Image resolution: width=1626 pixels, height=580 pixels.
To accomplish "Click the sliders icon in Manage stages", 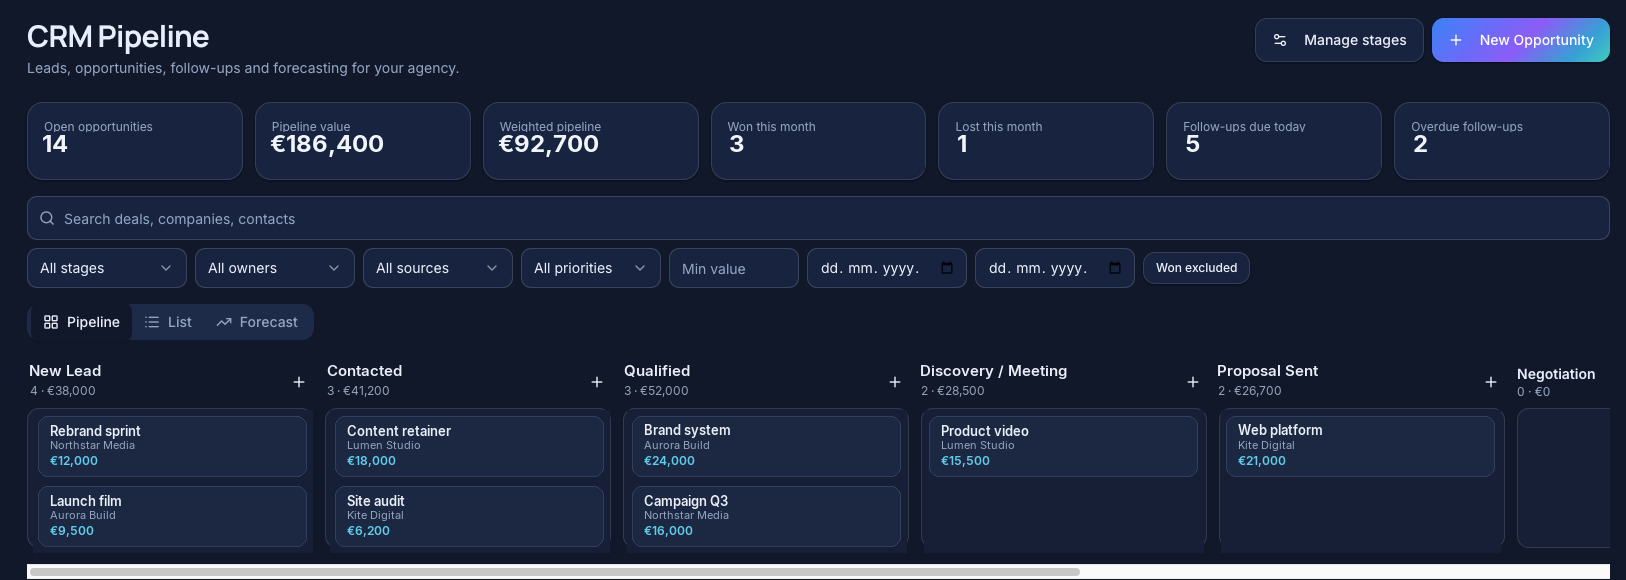I will [x=1280, y=40].
